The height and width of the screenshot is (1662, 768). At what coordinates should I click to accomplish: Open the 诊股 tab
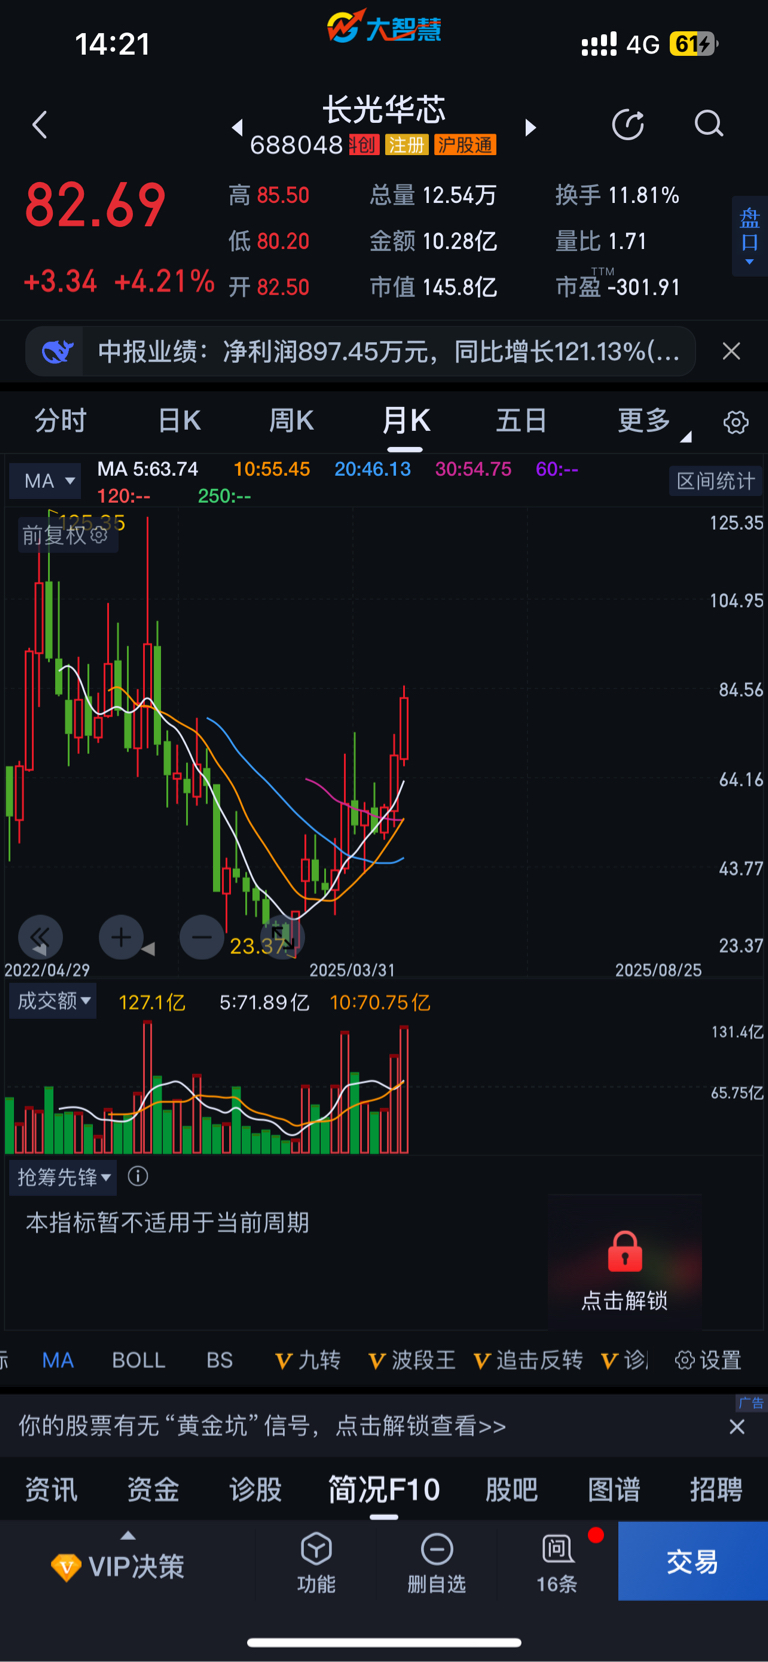(x=256, y=1490)
